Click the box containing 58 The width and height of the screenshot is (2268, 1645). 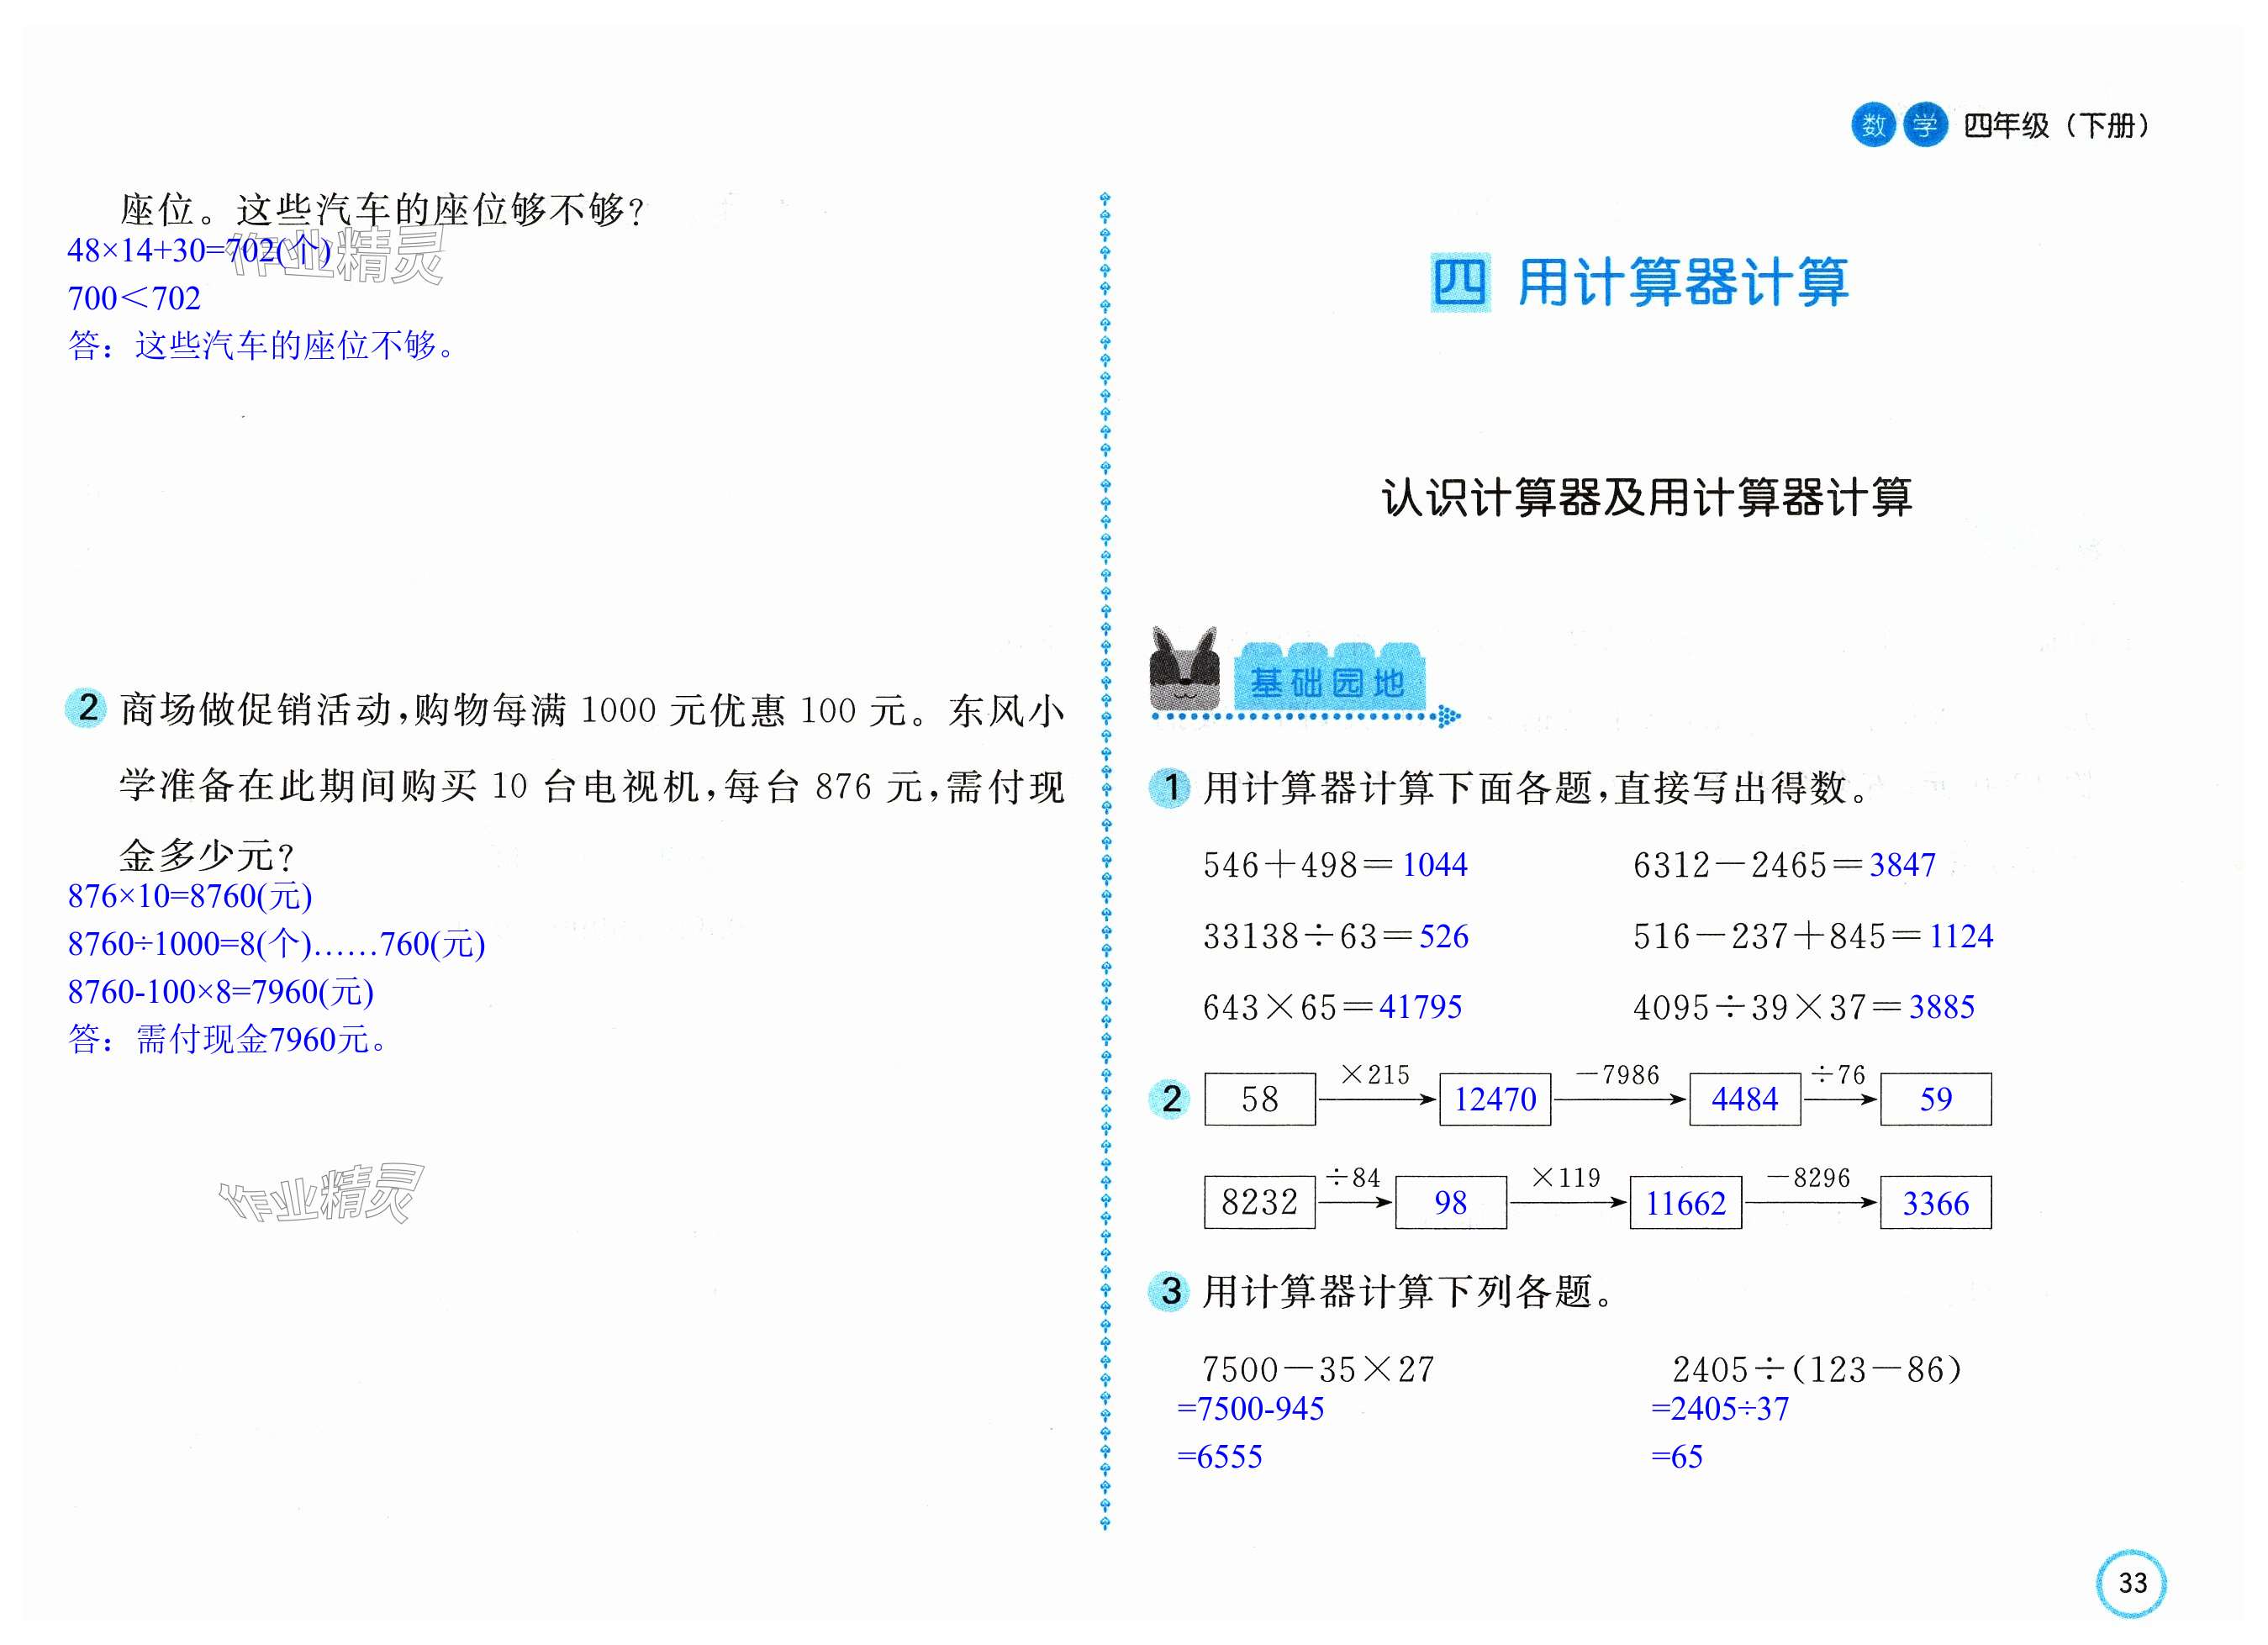pyautogui.click(x=1259, y=1099)
